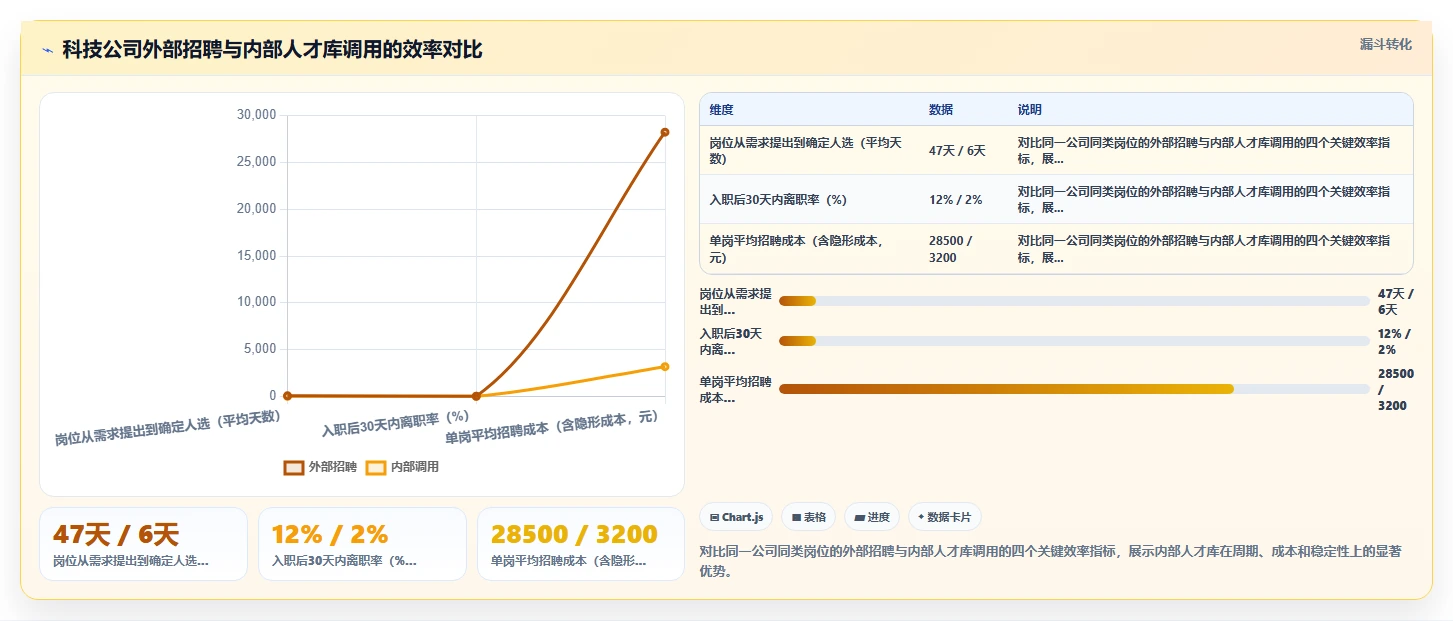The height and width of the screenshot is (621, 1453).
Task: Click the 入职后30天内离职率 progress bar
Action: [1074, 341]
